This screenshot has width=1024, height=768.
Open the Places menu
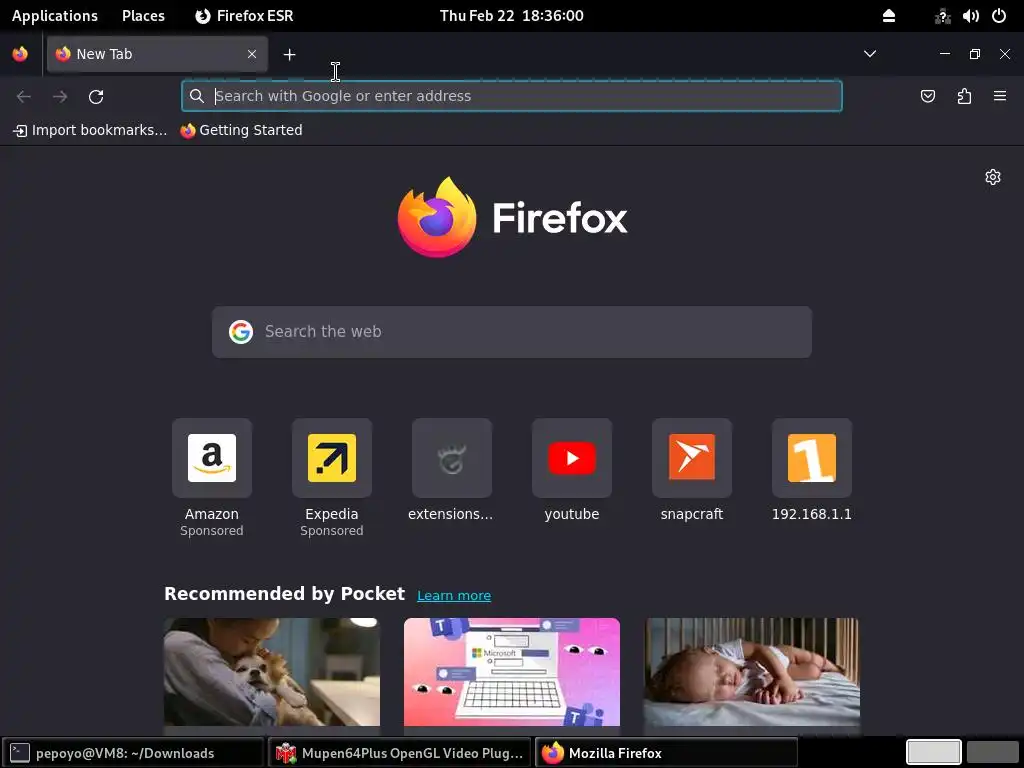coord(143,16)
